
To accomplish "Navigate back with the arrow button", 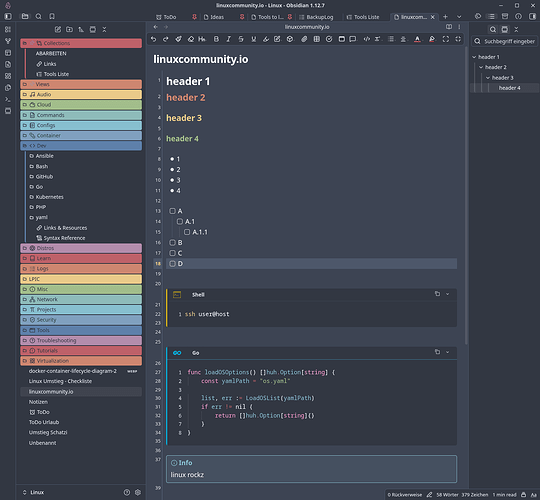I will pyautogui.click(x=156, y=27).
